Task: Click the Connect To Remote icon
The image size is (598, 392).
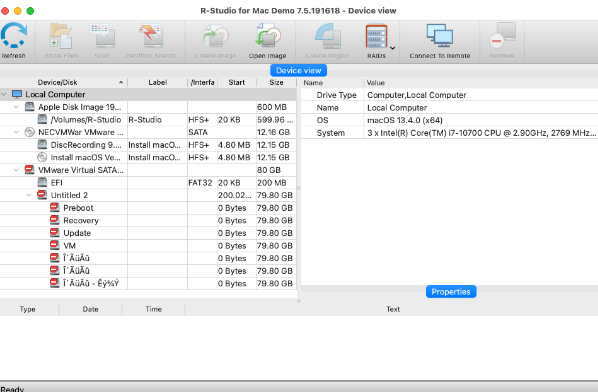Action: [440, 36]
